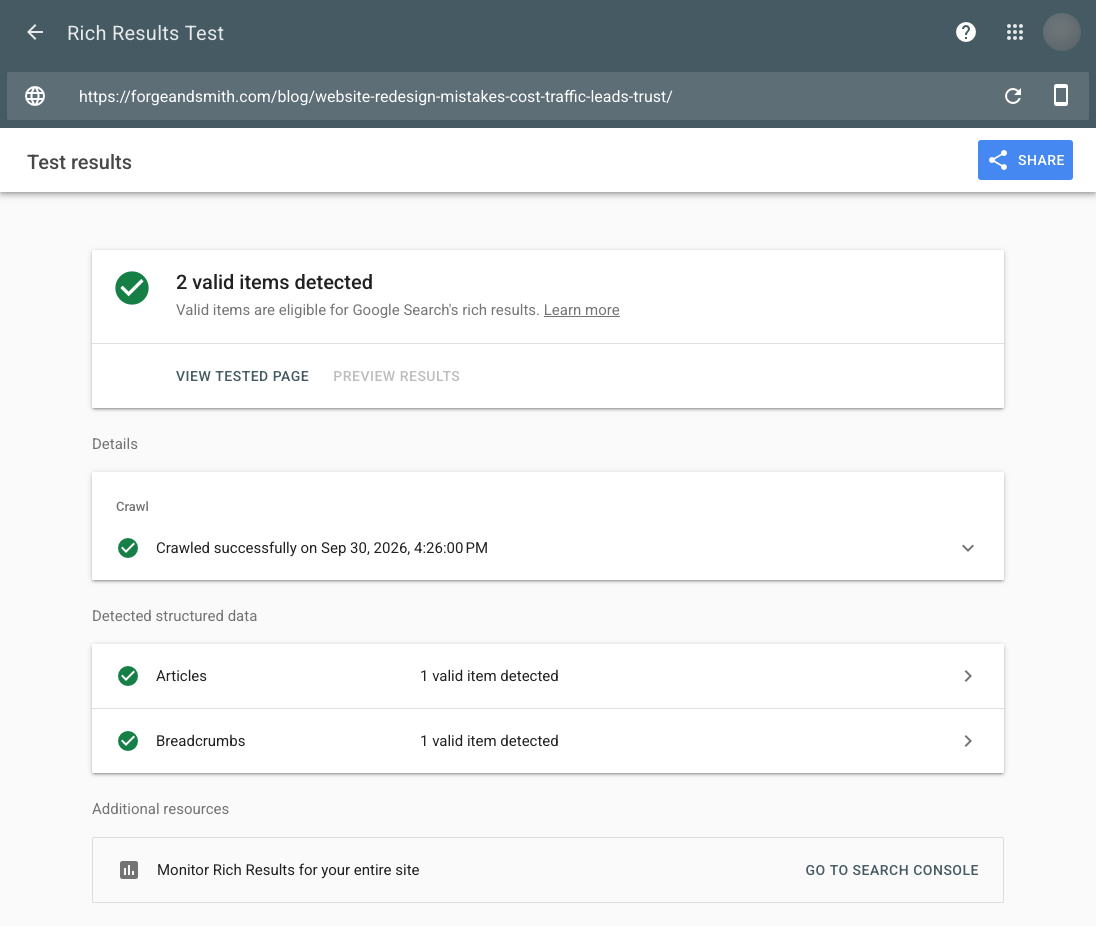Expand the Crawl details chevron
The width and height of the screenshot is (1096, 926).
pyautogui.click(x=967, y=548)
